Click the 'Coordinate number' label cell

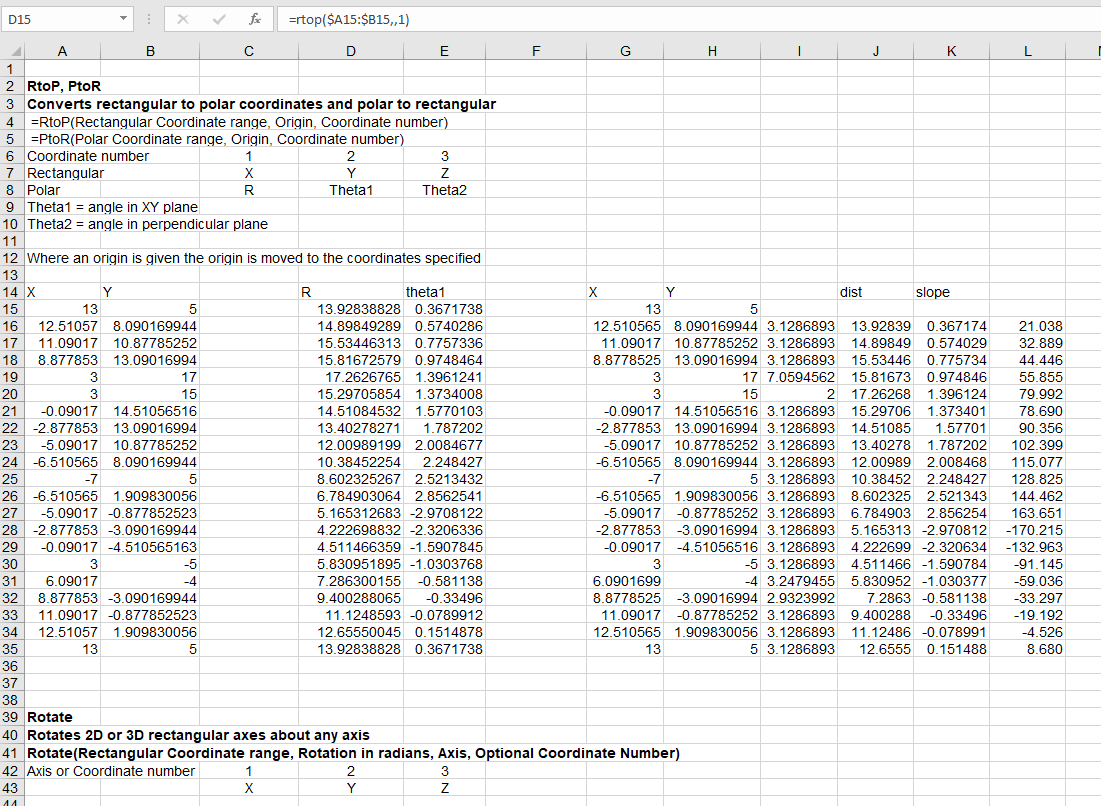(88, 156)
